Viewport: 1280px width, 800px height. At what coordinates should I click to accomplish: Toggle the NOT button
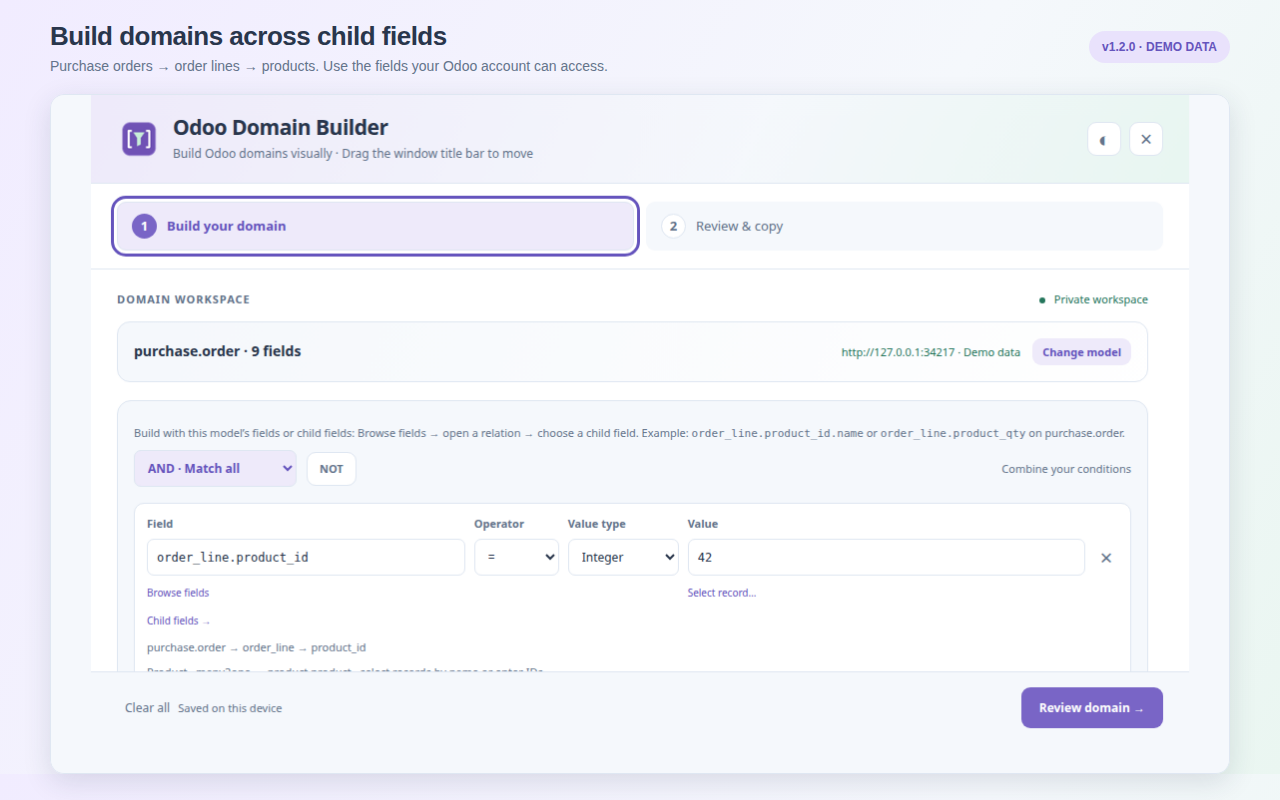click(331, 469)
